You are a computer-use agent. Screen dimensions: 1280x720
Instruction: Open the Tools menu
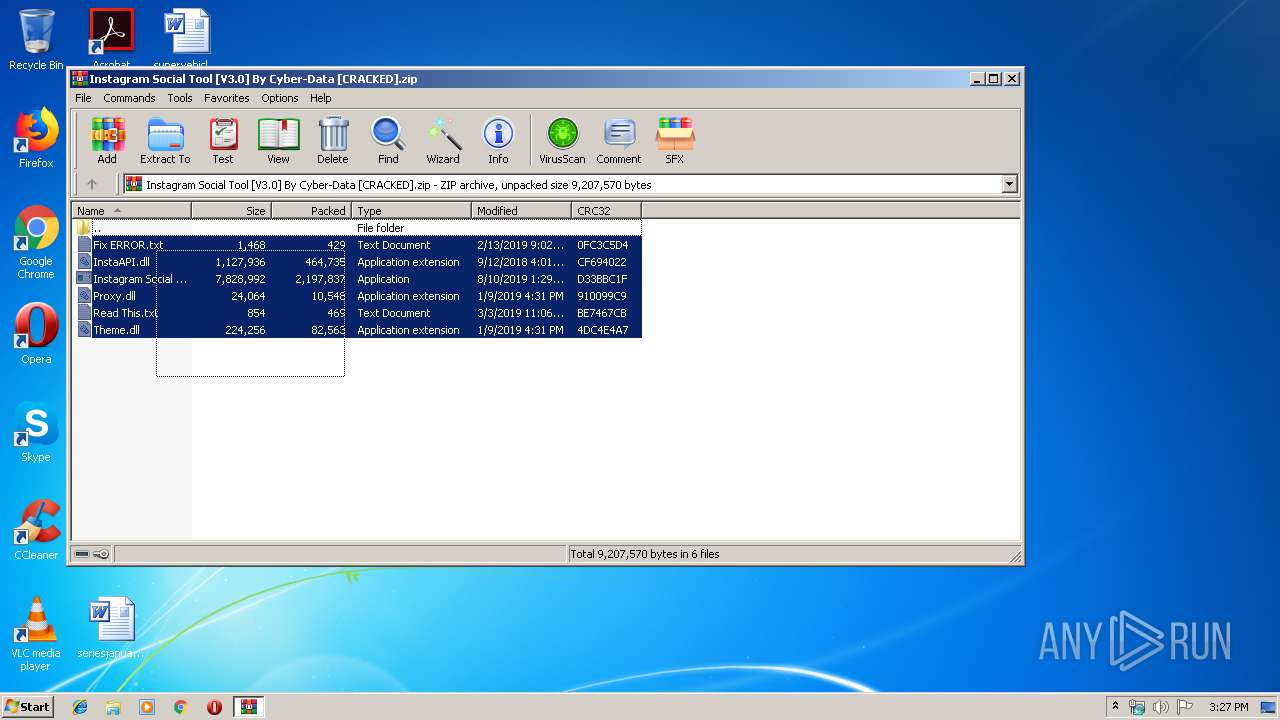click(x=180, y=98)
